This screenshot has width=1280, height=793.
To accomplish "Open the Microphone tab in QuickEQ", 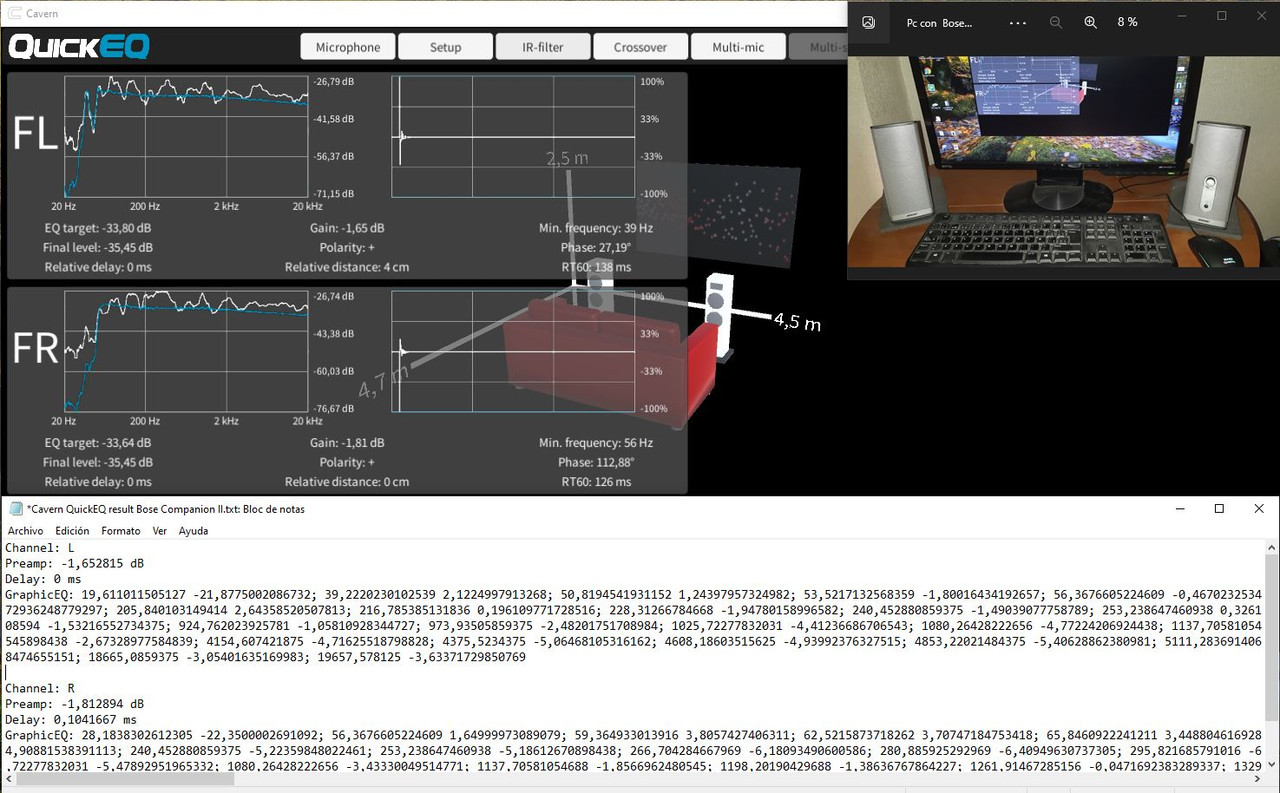I will click(348, 47).
